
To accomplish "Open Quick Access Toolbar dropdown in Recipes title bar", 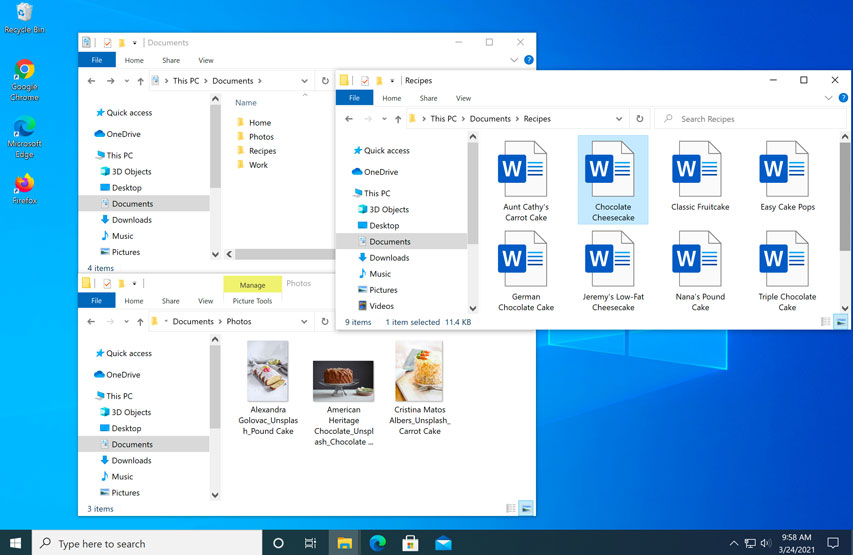I will [394, 80].
